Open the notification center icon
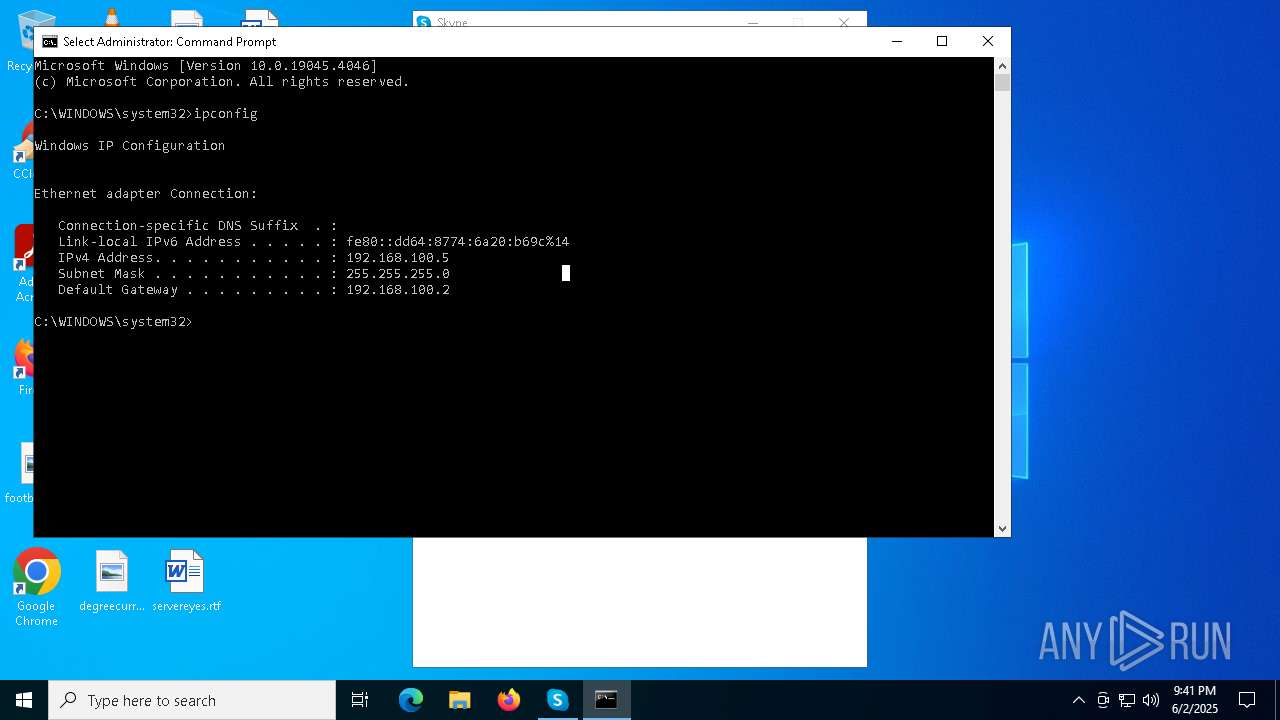The height and width of the screenshot is (720, 1280). pyautogui.click(x=1247, y=700)
